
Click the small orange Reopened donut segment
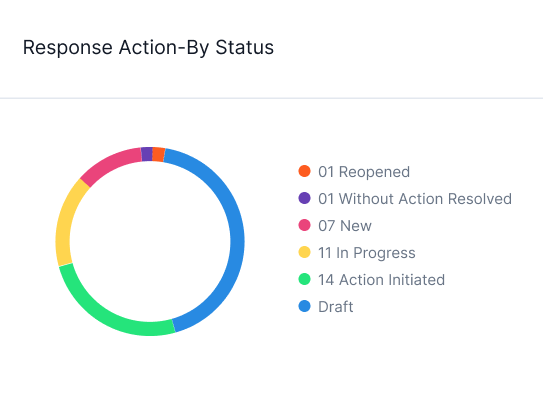point(158,154)
